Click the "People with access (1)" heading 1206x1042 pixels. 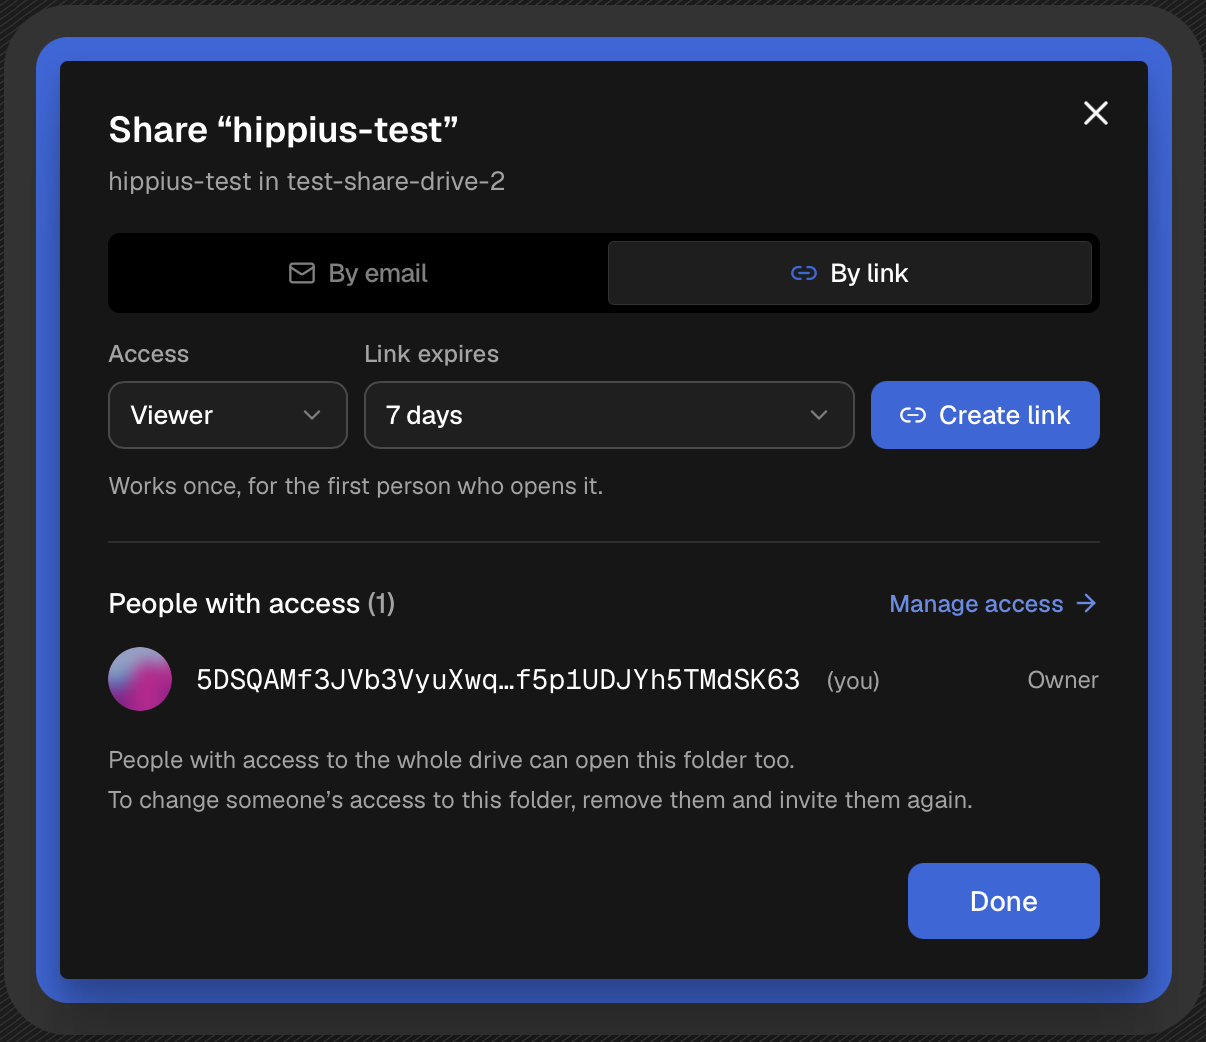point(252,604)
